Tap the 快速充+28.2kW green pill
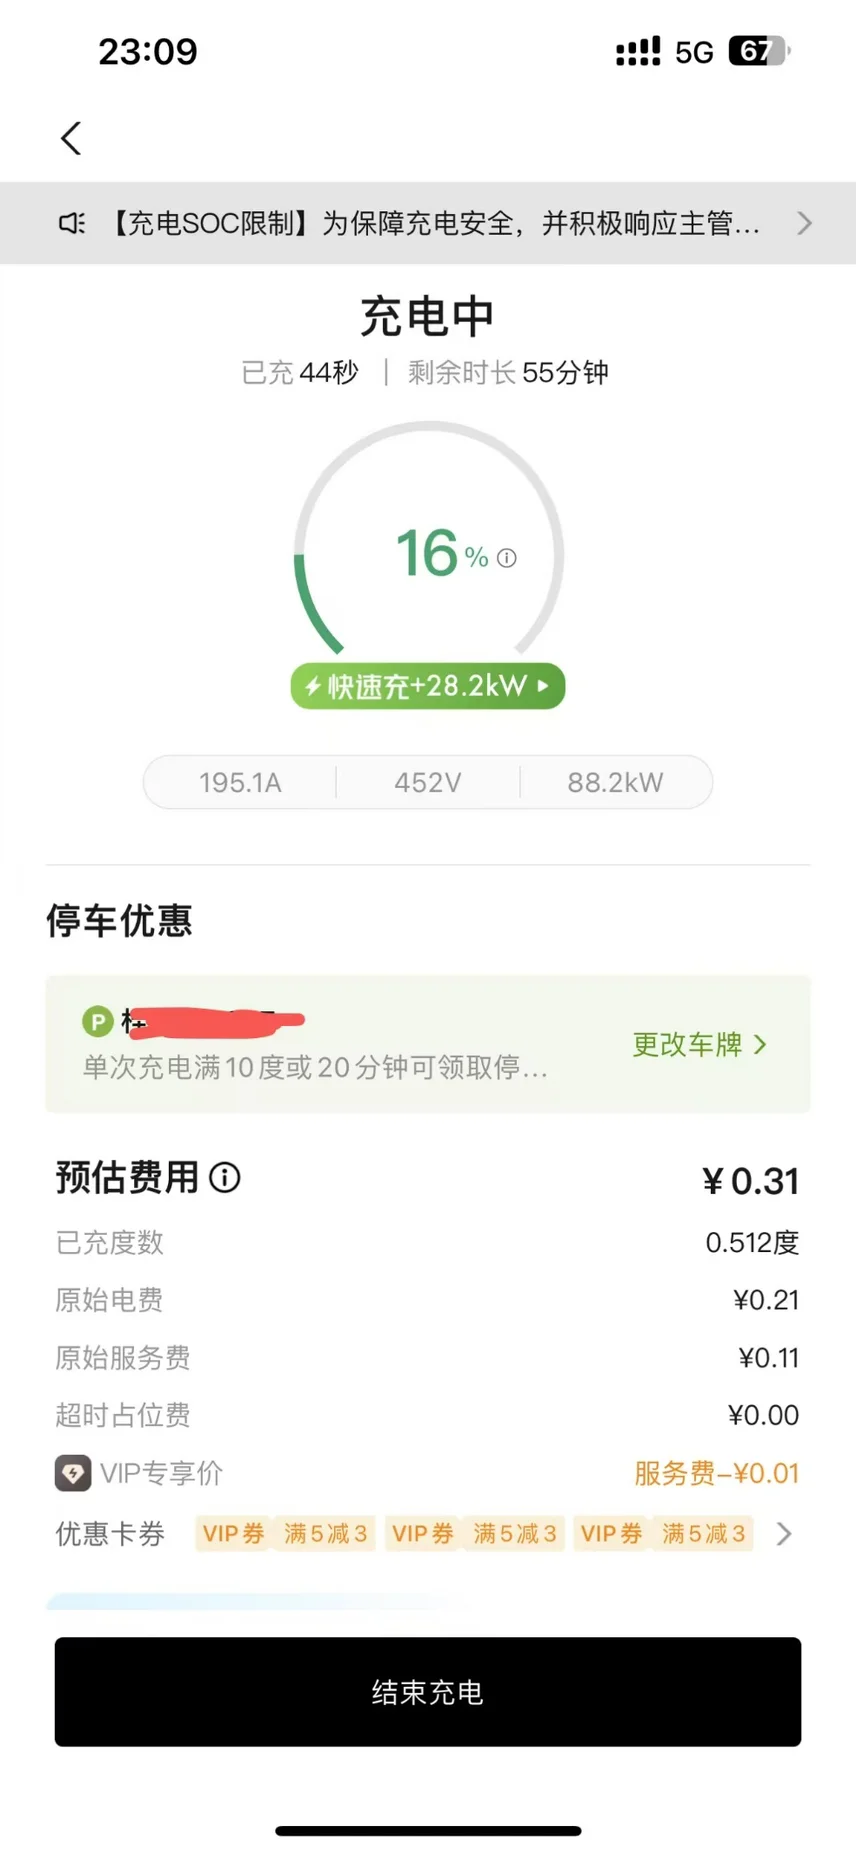 pos(428,686)
